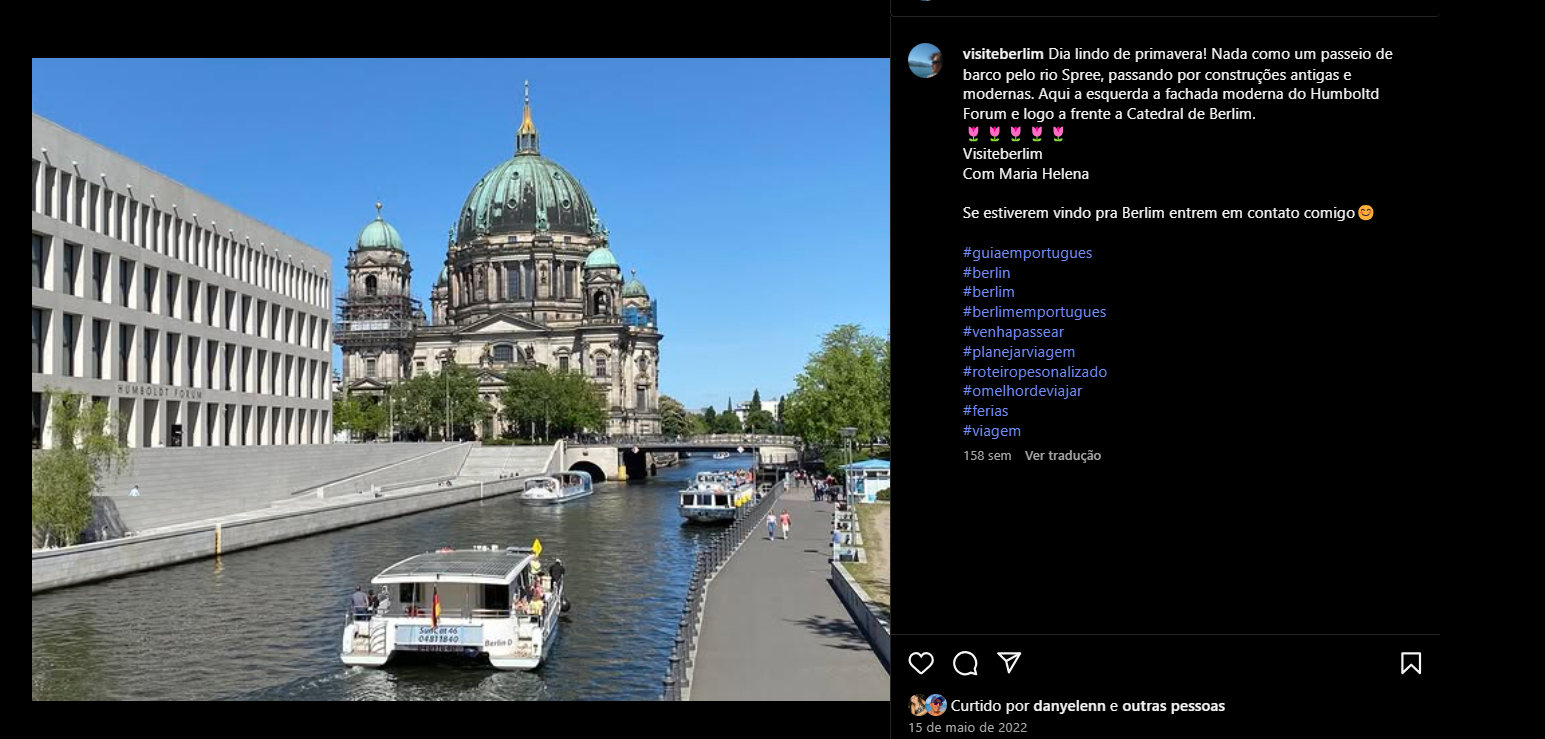Click the visiteberlim username in caption
The image size is (1545, 739).
(1003, 54)
